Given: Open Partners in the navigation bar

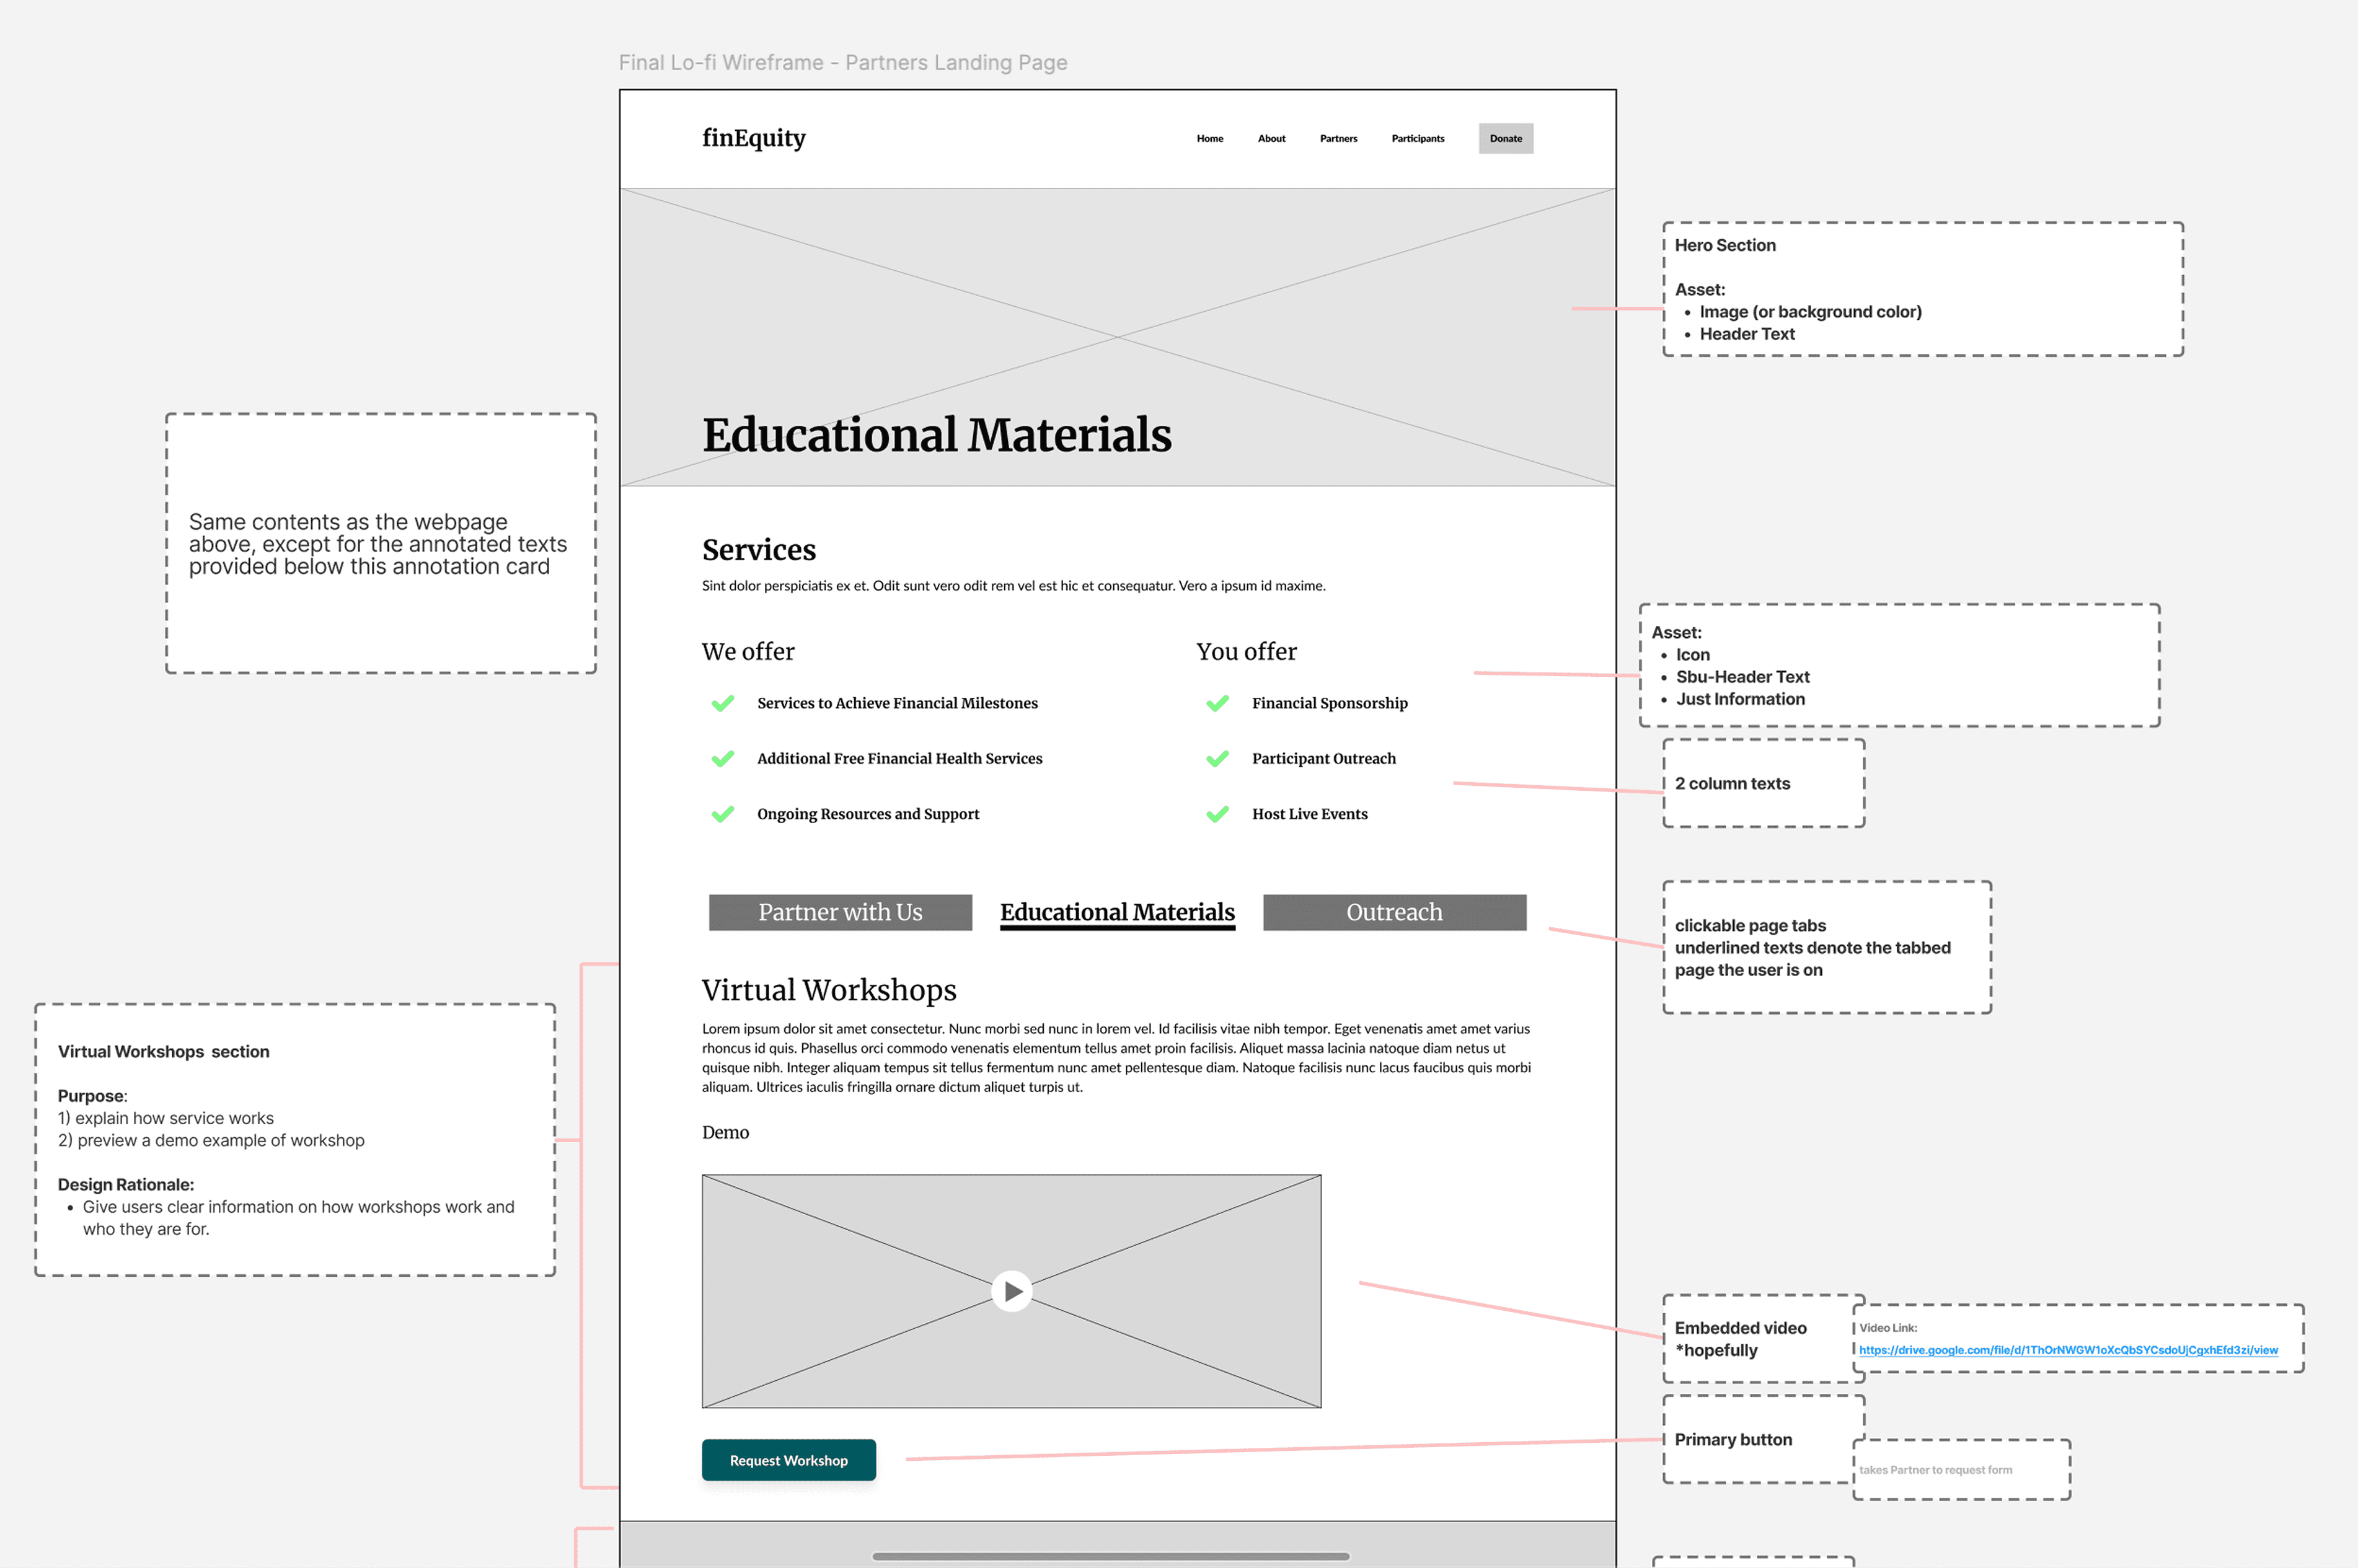Looking at the screenshot, I should 1338,139.
